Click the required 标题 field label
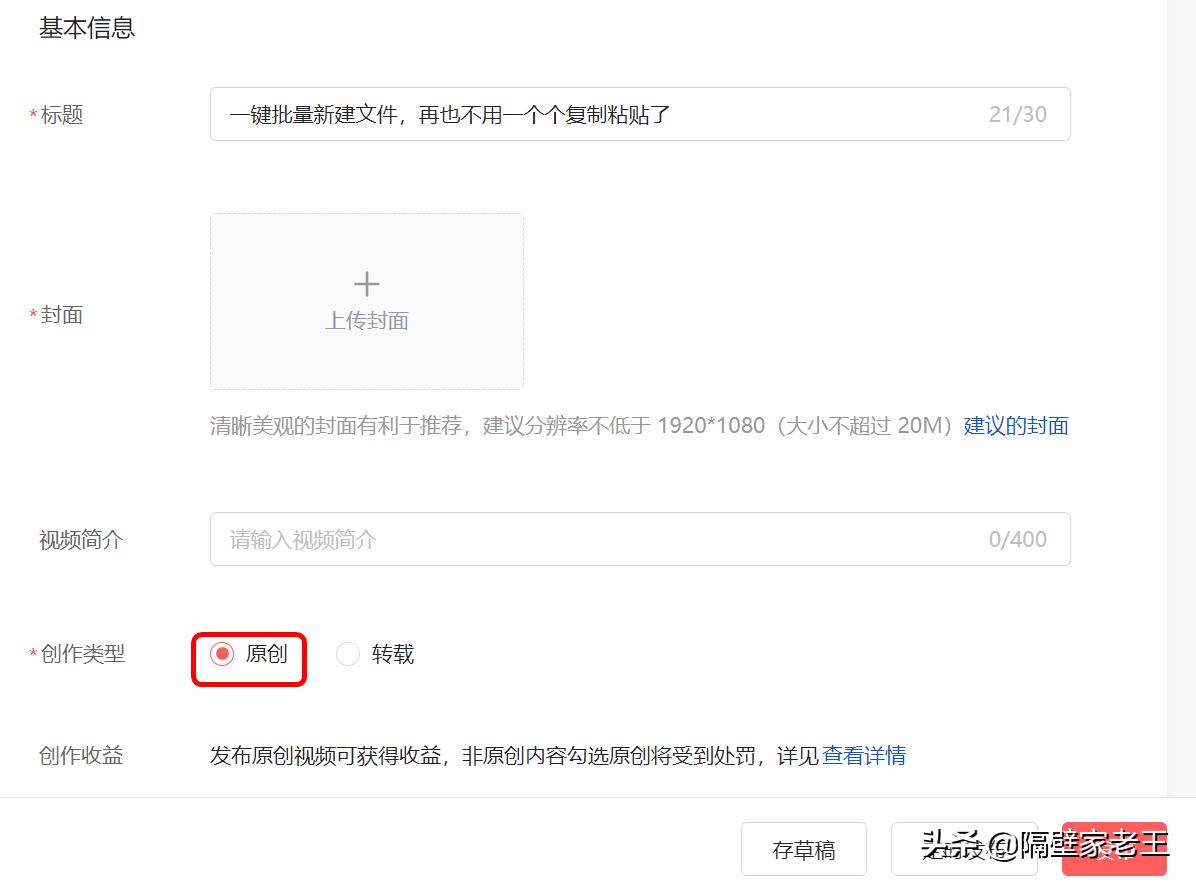The image size is (1196, 885). tap(55, 114)
